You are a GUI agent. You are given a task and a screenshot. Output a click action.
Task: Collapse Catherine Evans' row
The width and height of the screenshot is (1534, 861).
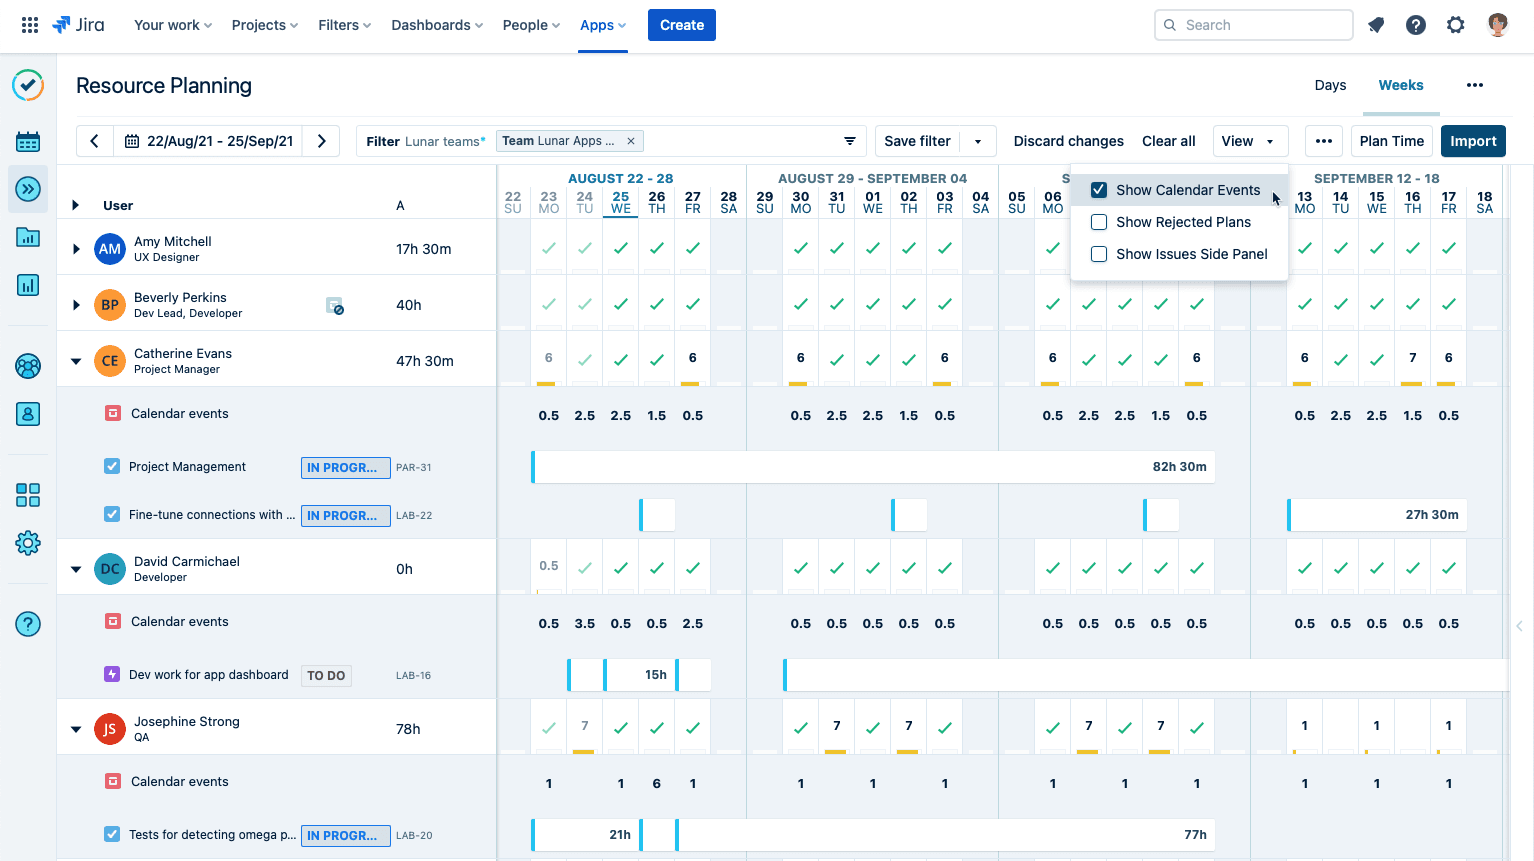tap(76, 361)
